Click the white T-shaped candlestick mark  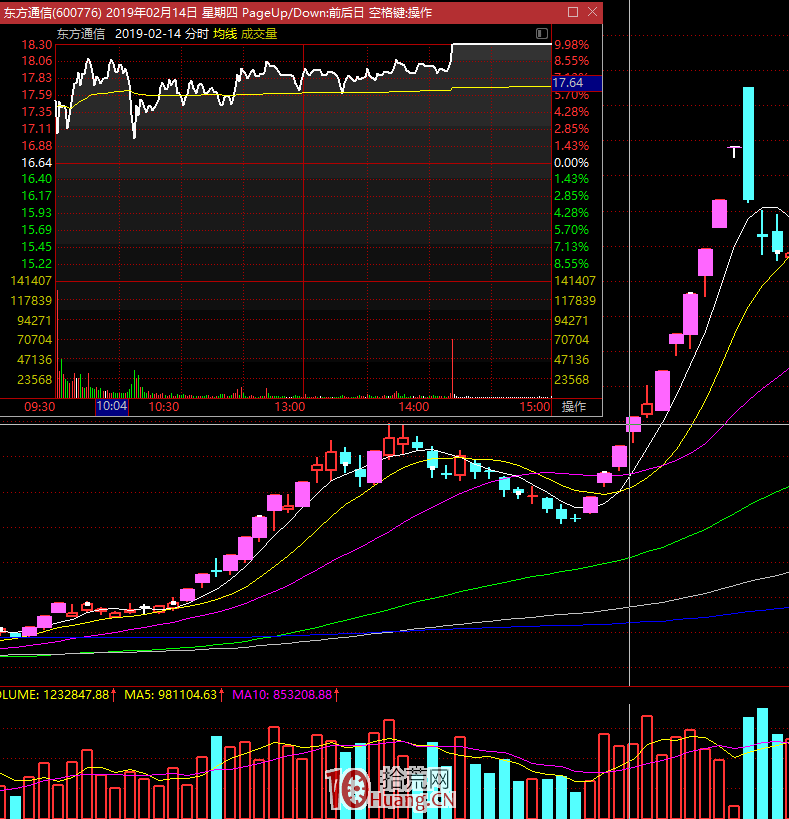pos(734,152)
